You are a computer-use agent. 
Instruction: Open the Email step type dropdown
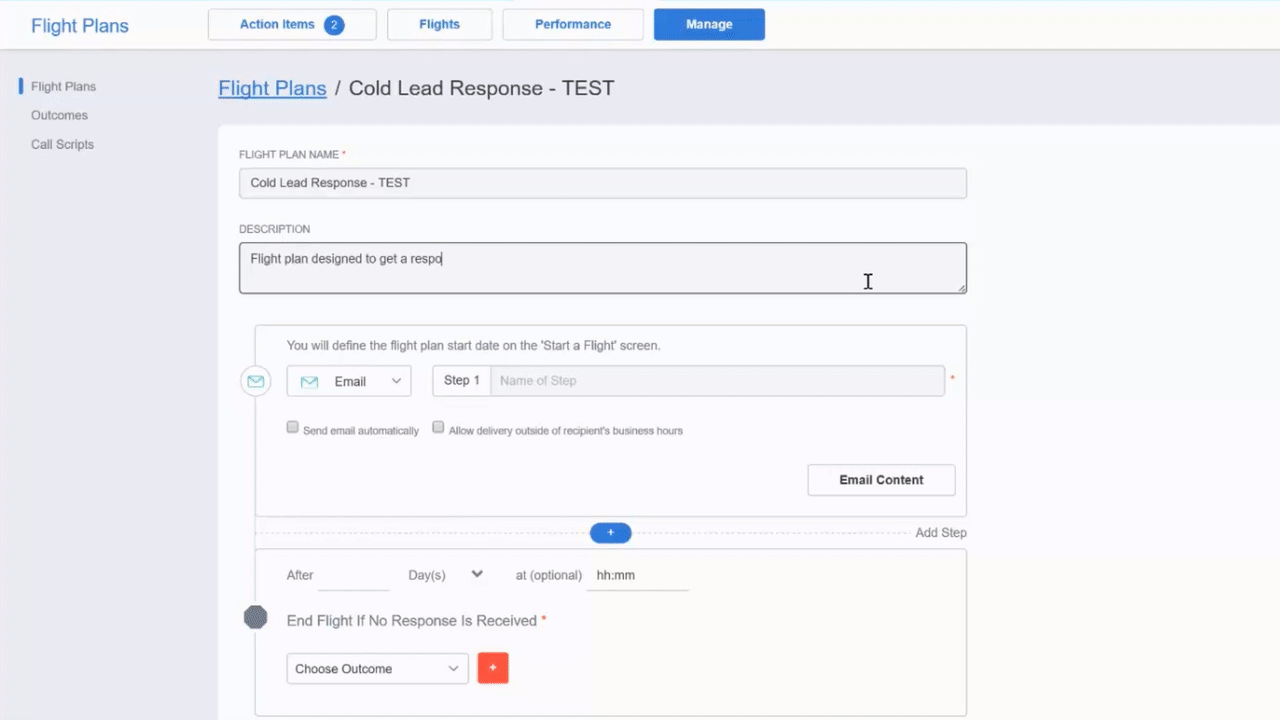349,381
